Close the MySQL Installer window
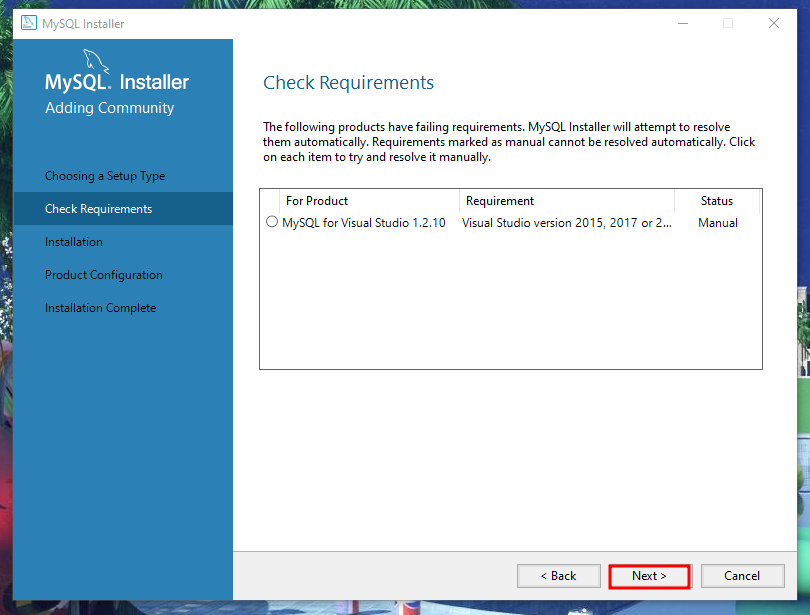This screenshot has height=615, width=810. coord(774,23)
